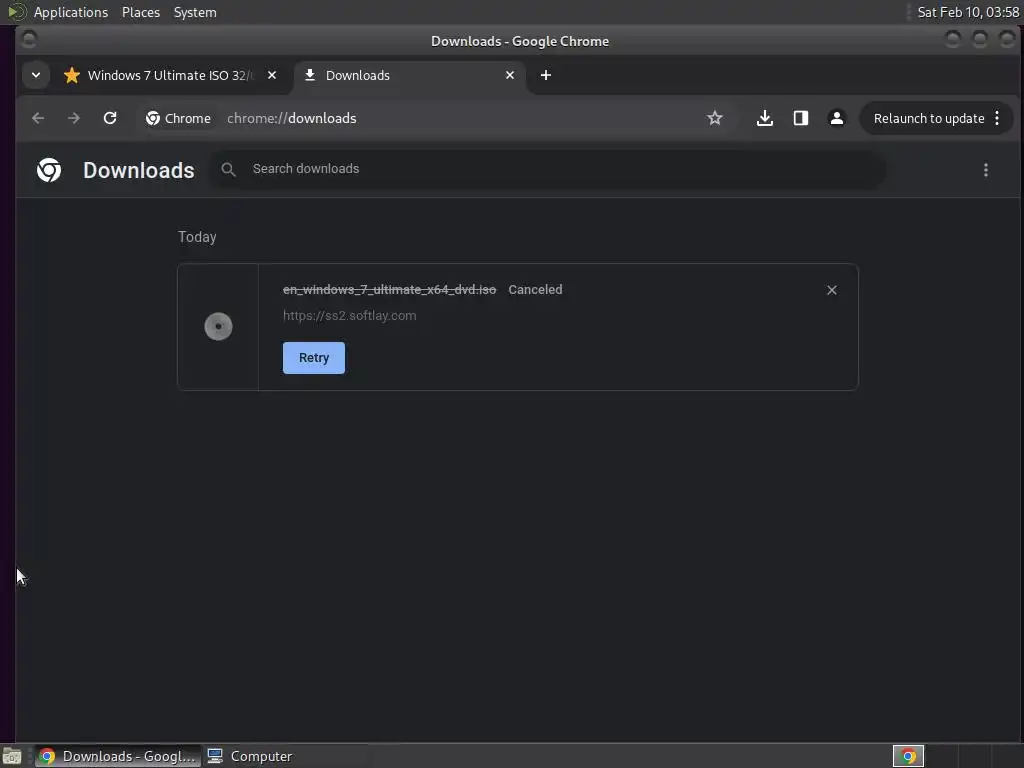Retry the en_windows_7_ultimate_x64_dvd.iso download
The image size is (1024, 768).
tap(314, 358)
